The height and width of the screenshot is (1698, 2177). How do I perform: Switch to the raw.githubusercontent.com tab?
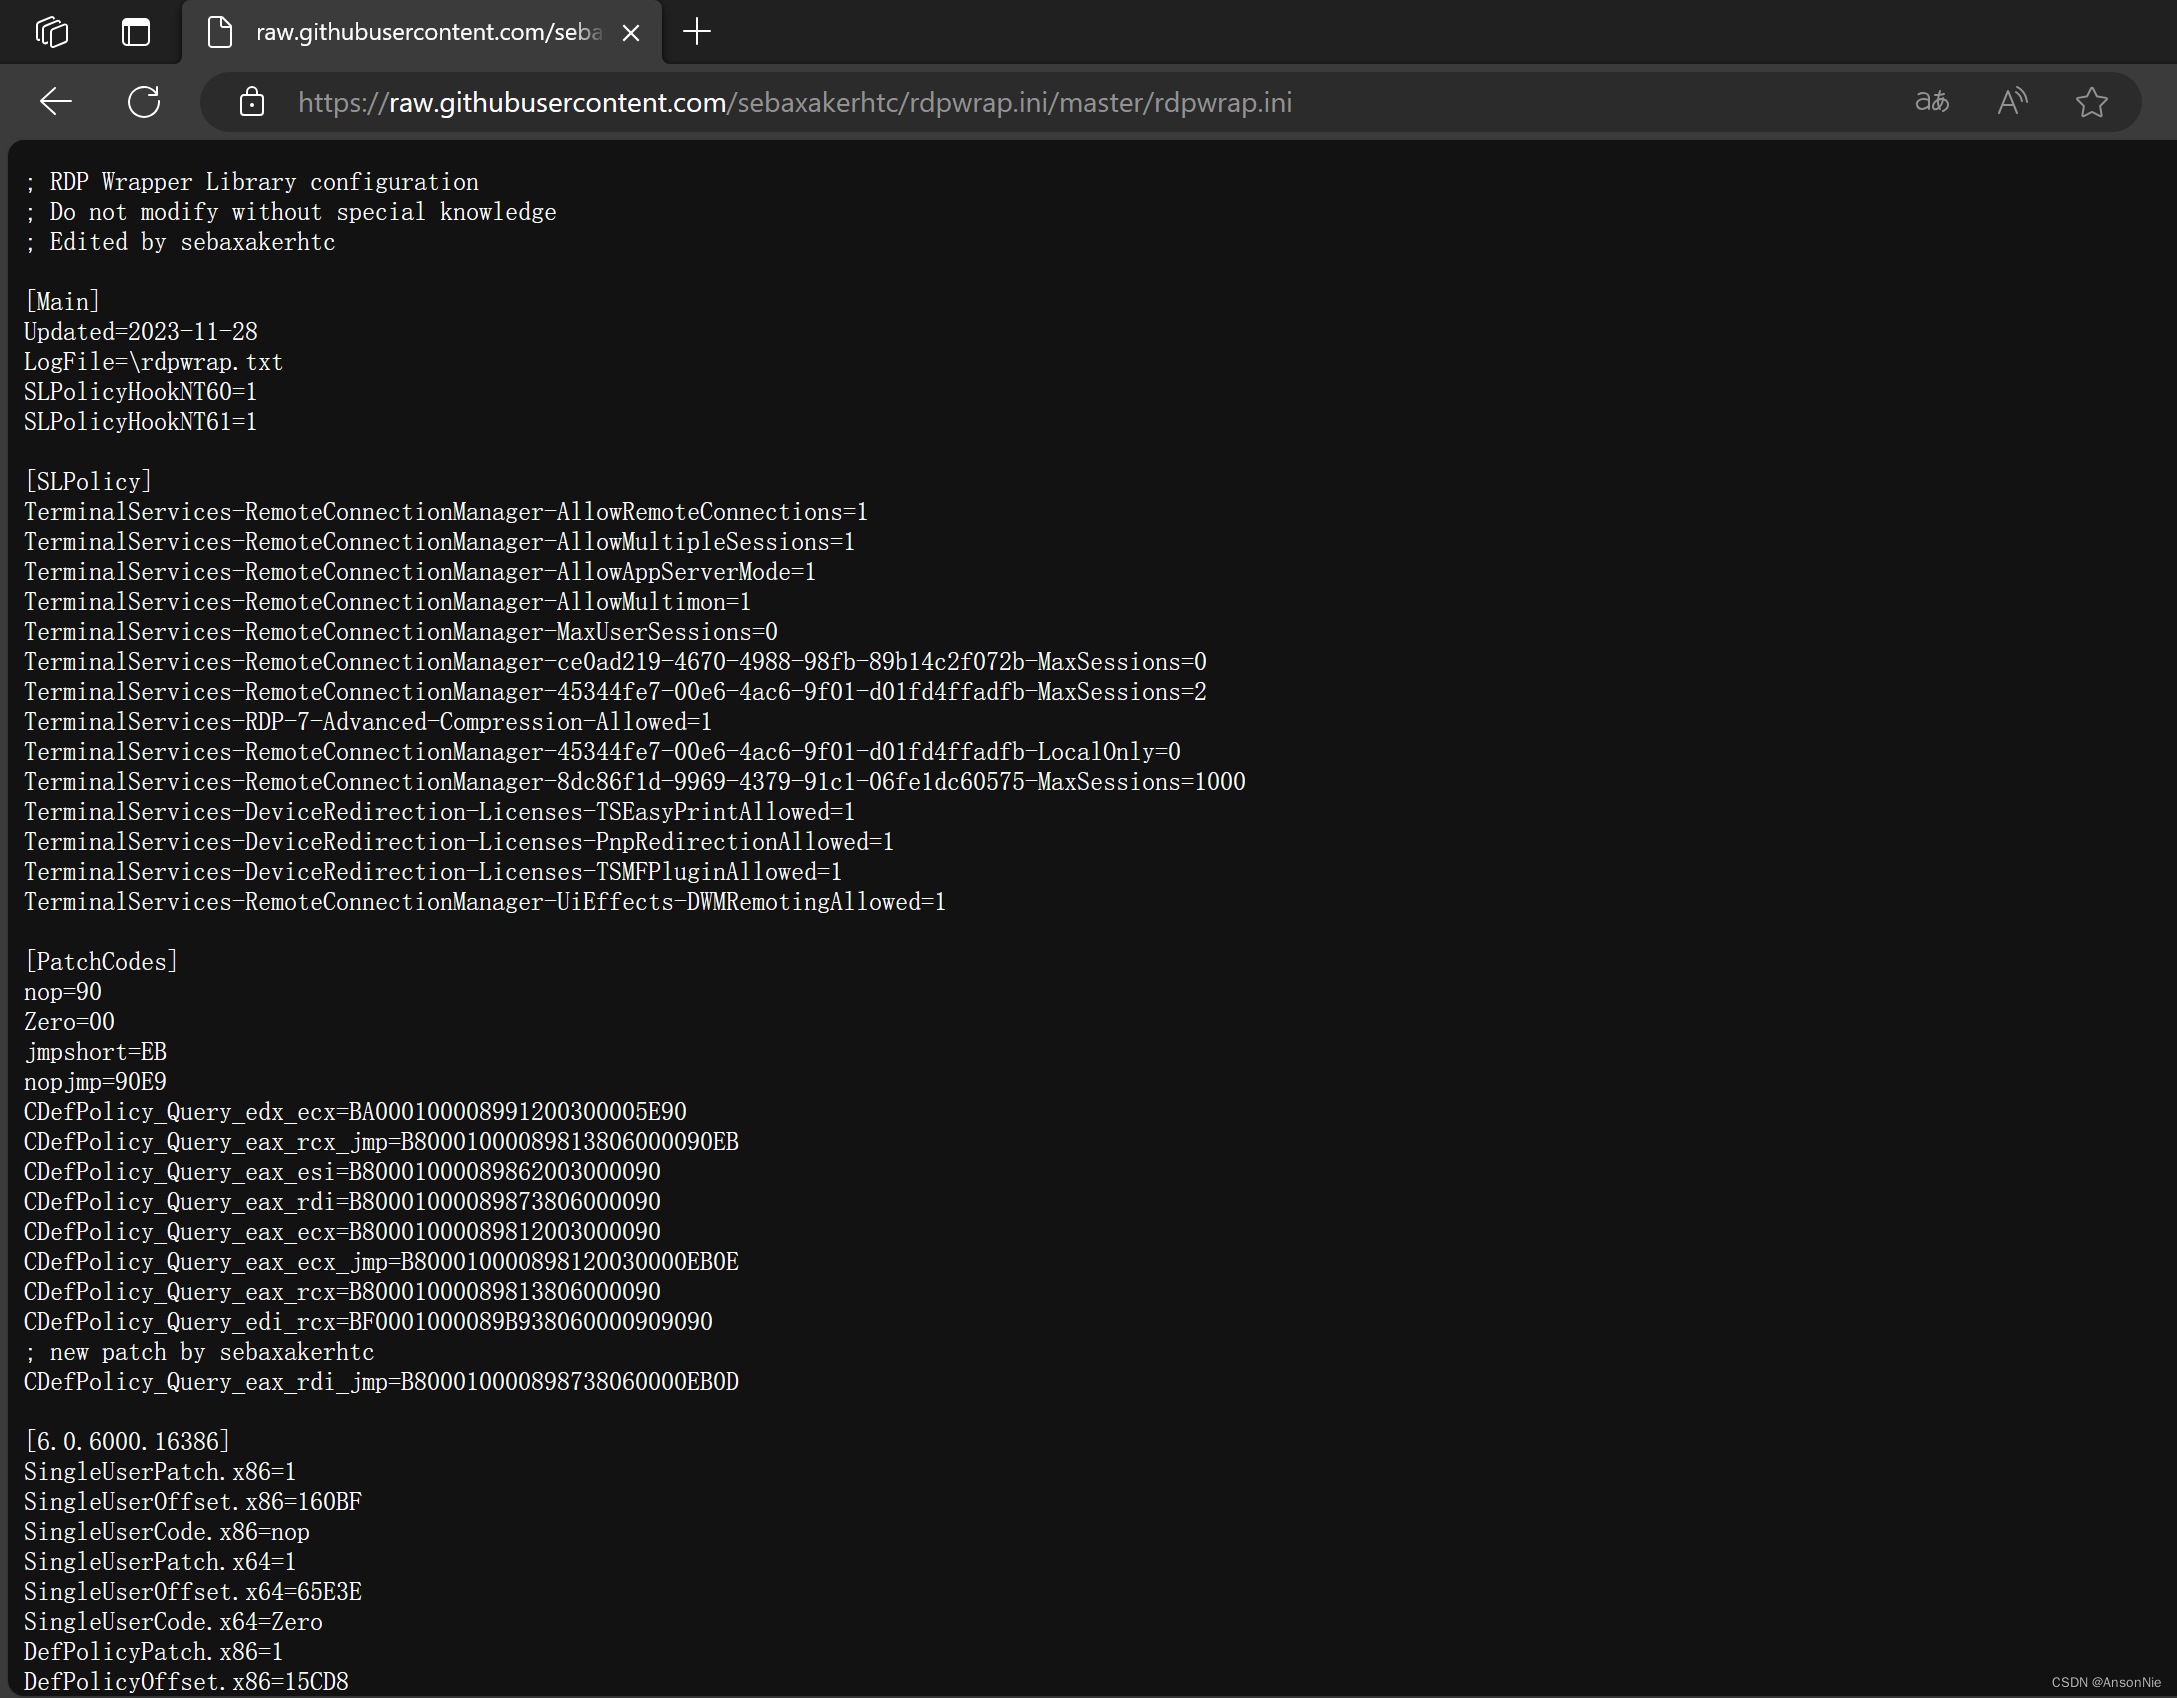click(421, 32)
